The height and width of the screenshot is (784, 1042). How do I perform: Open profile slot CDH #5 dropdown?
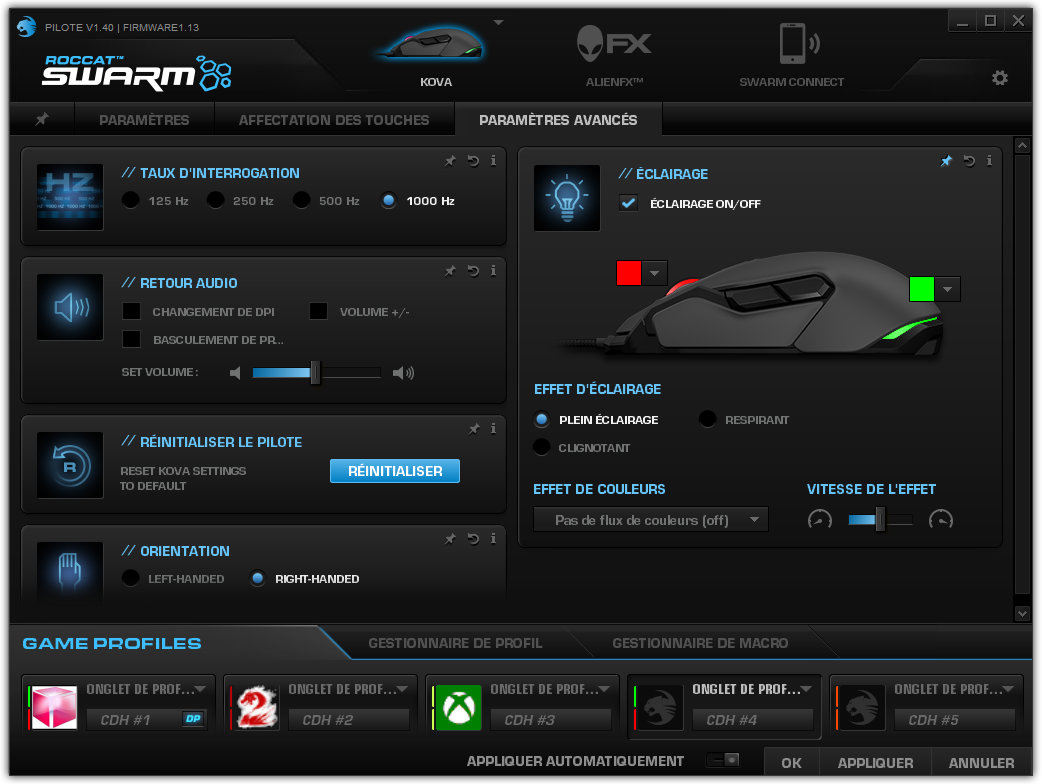pos(1008,689)
